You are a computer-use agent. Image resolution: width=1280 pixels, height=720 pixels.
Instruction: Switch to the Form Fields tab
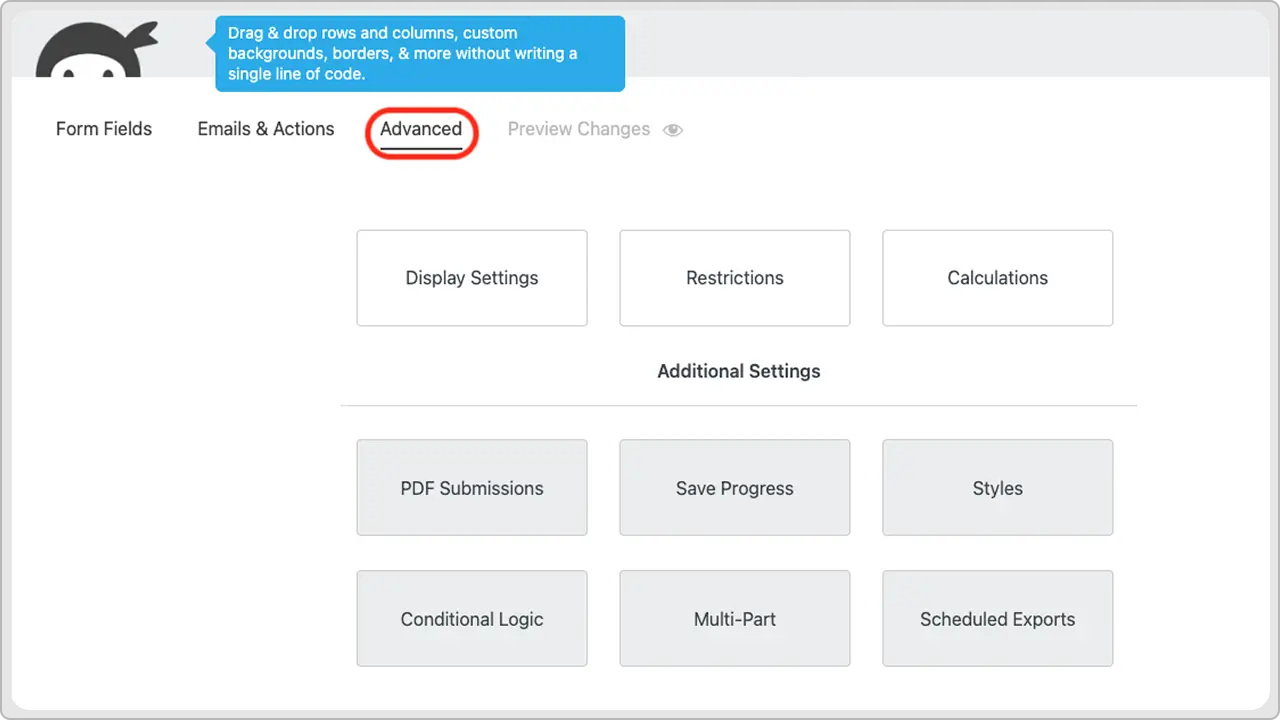pos(104,129)
